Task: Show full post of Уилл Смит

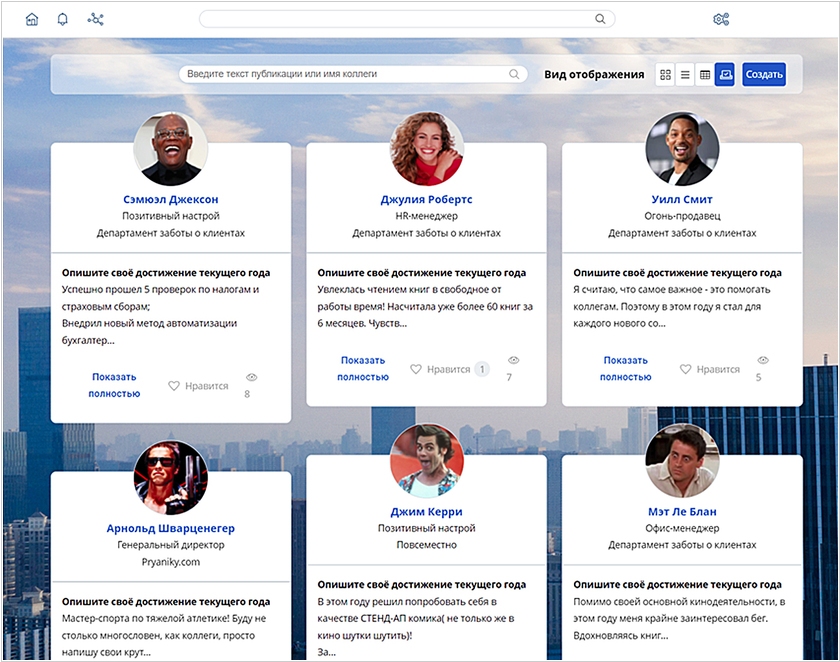Action: coord(625,368)
